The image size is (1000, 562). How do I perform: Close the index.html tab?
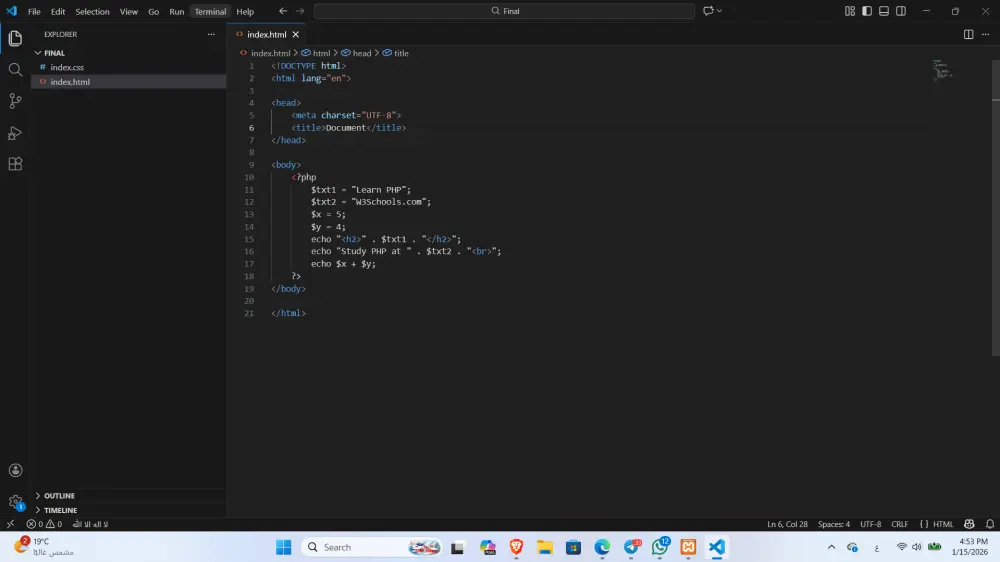click(295, 34)
